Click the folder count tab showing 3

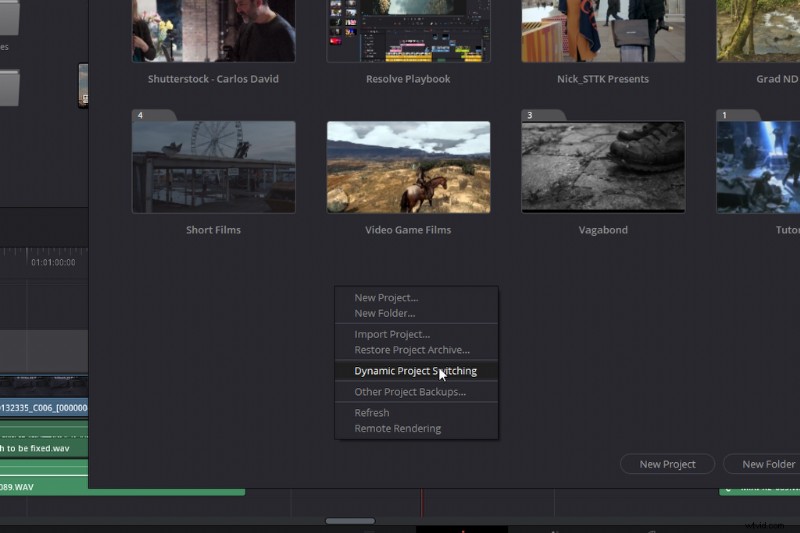pyautogui.click(x=543, y=115)
